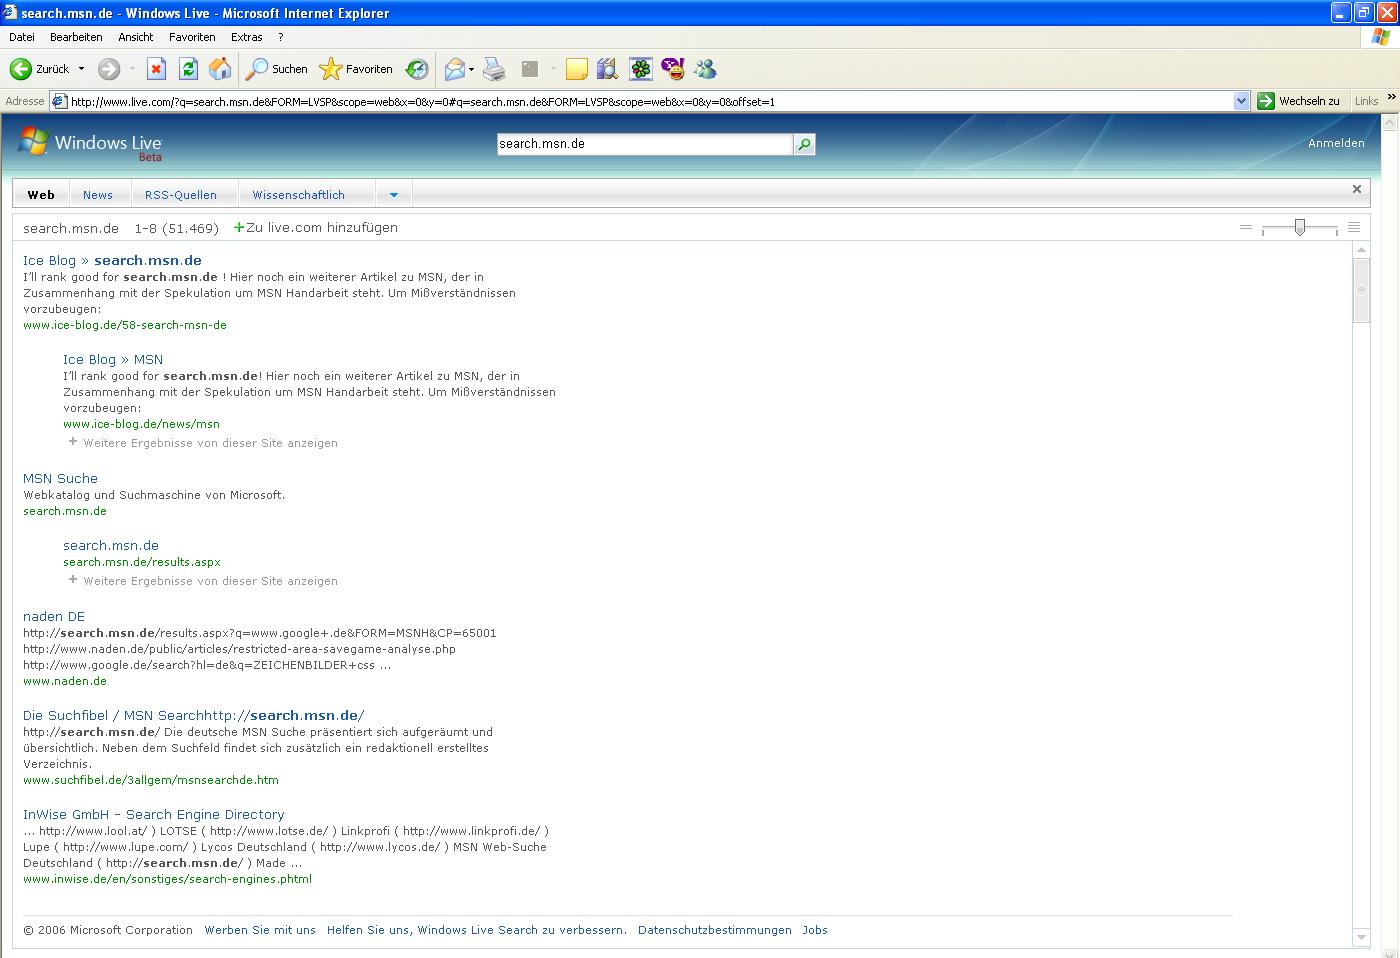
Task: Launch MSN Messenger buddies icon
Action: [706, 69]
